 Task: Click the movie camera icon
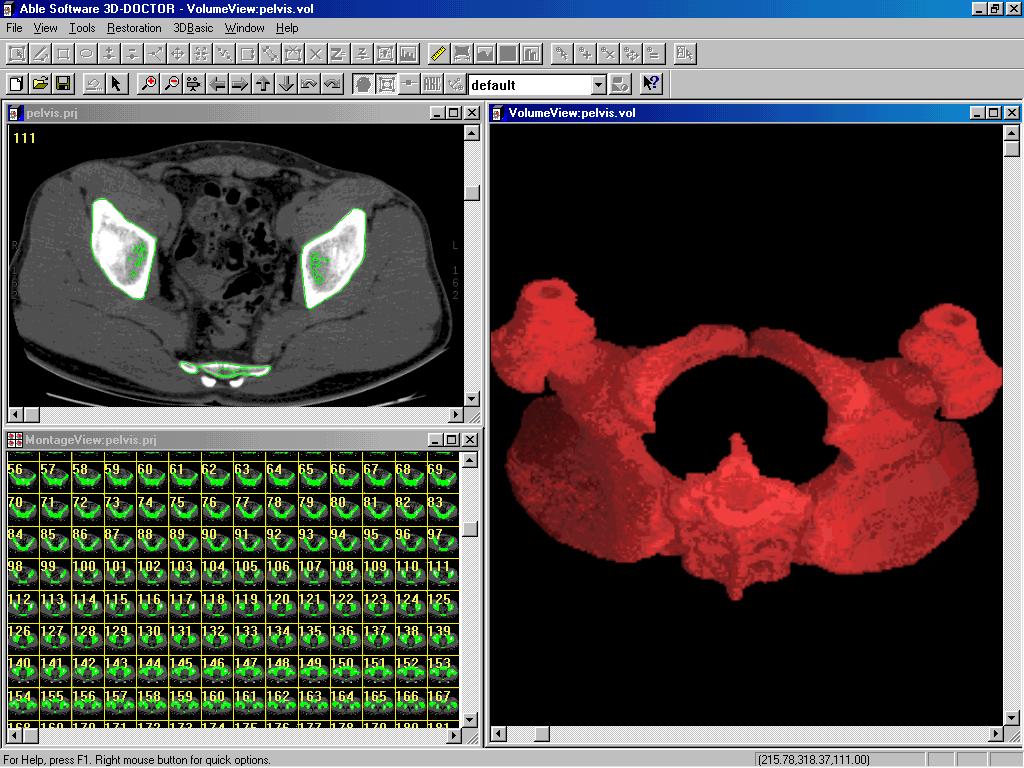point(195,84)
